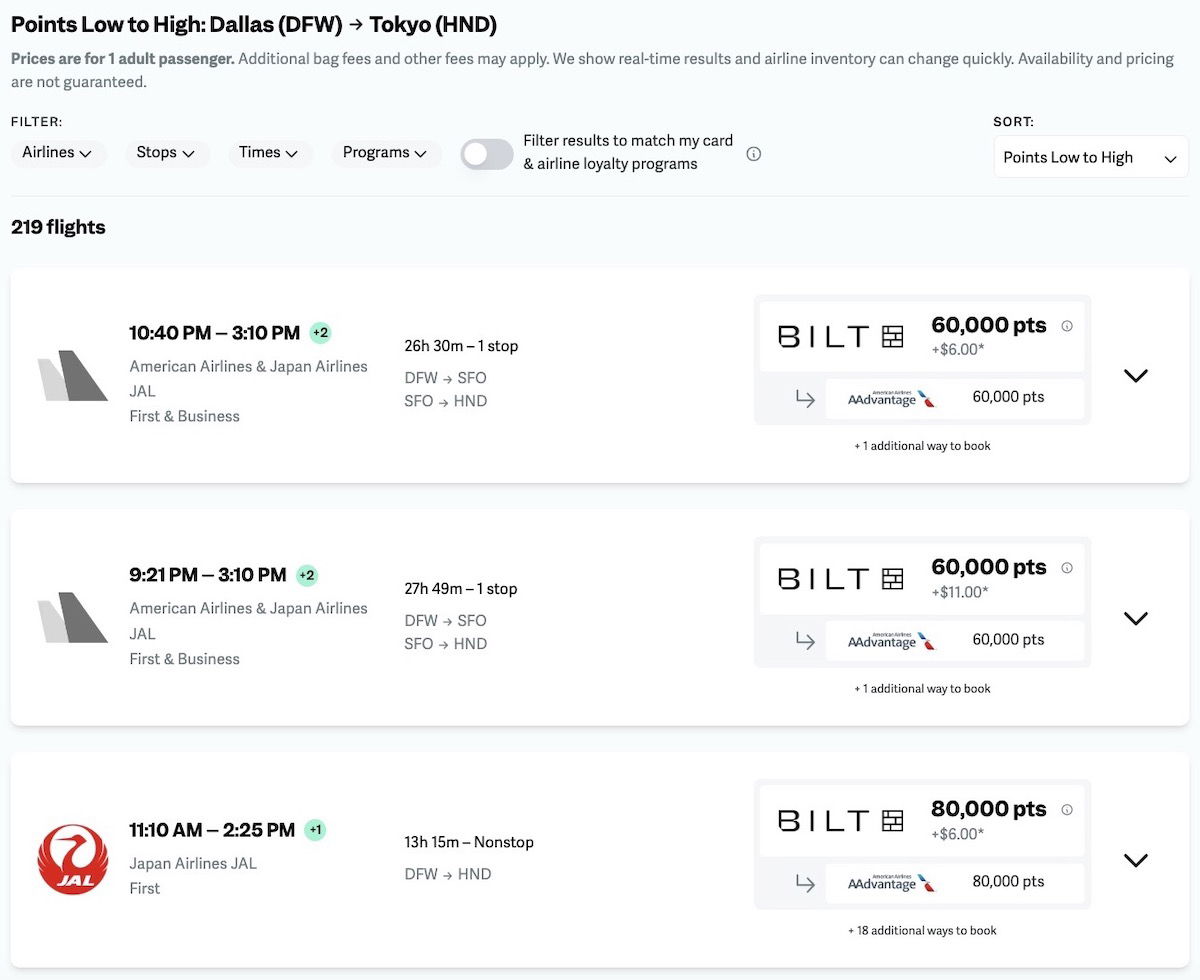This screenshot has height=980, width=1200.
Task: Select AAdvantage 80,000 pts option
Action: pyautogui.click(x=955, y=882)
